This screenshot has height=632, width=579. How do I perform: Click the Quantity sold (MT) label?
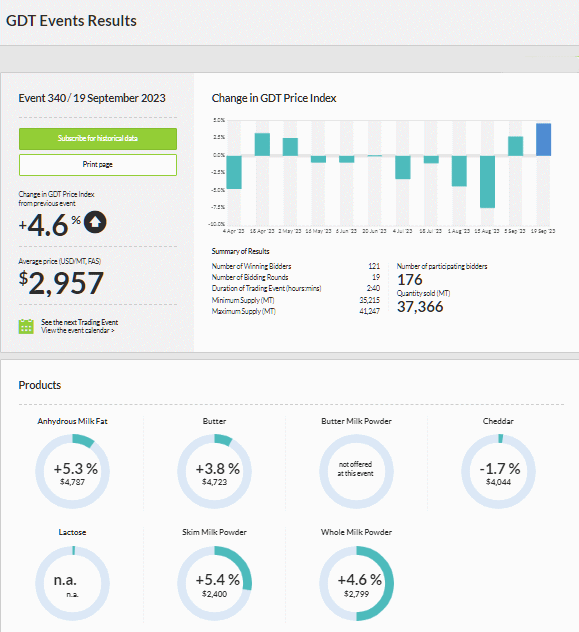click(x=423, y=293)
